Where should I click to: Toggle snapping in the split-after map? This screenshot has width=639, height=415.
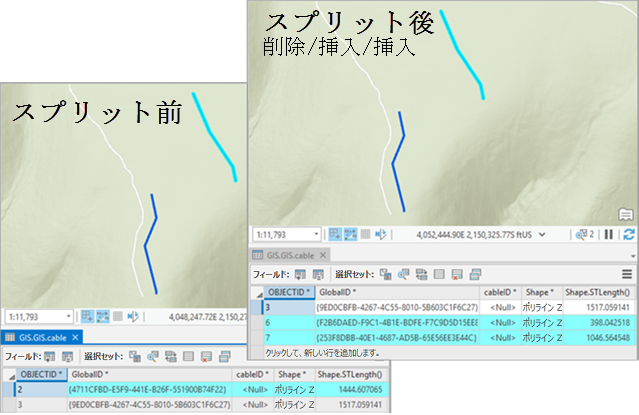point(336,234)
